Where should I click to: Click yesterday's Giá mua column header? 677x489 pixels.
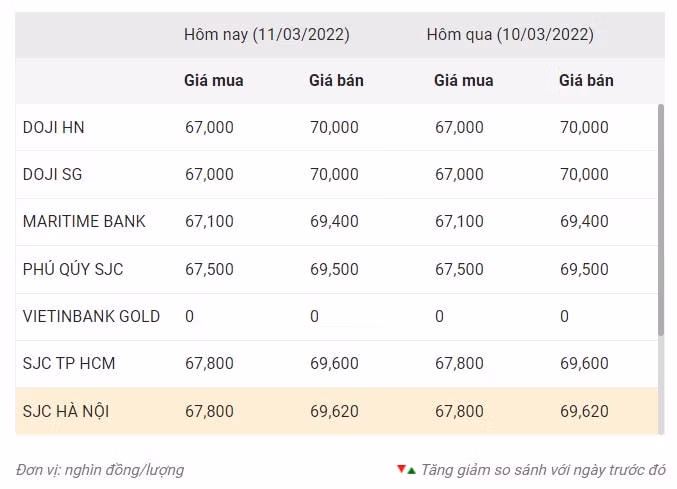[464, 81]
